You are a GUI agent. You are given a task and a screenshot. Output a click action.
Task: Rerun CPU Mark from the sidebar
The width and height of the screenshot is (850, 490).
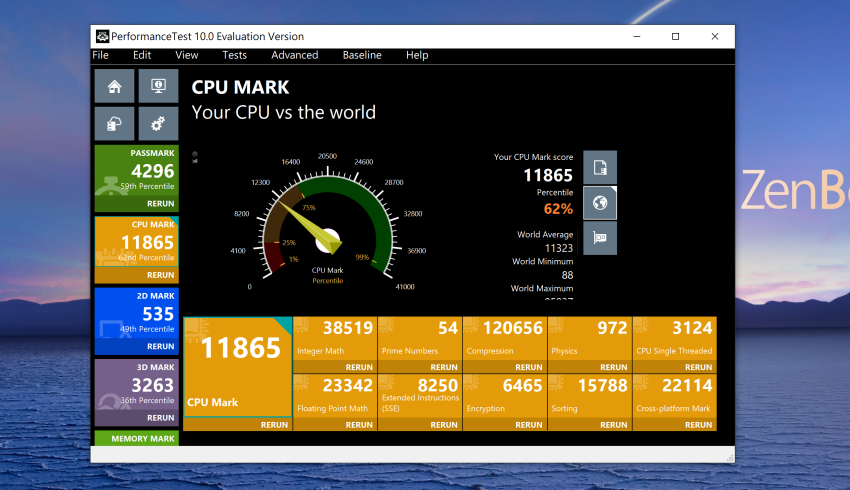(x=160, y=275)
